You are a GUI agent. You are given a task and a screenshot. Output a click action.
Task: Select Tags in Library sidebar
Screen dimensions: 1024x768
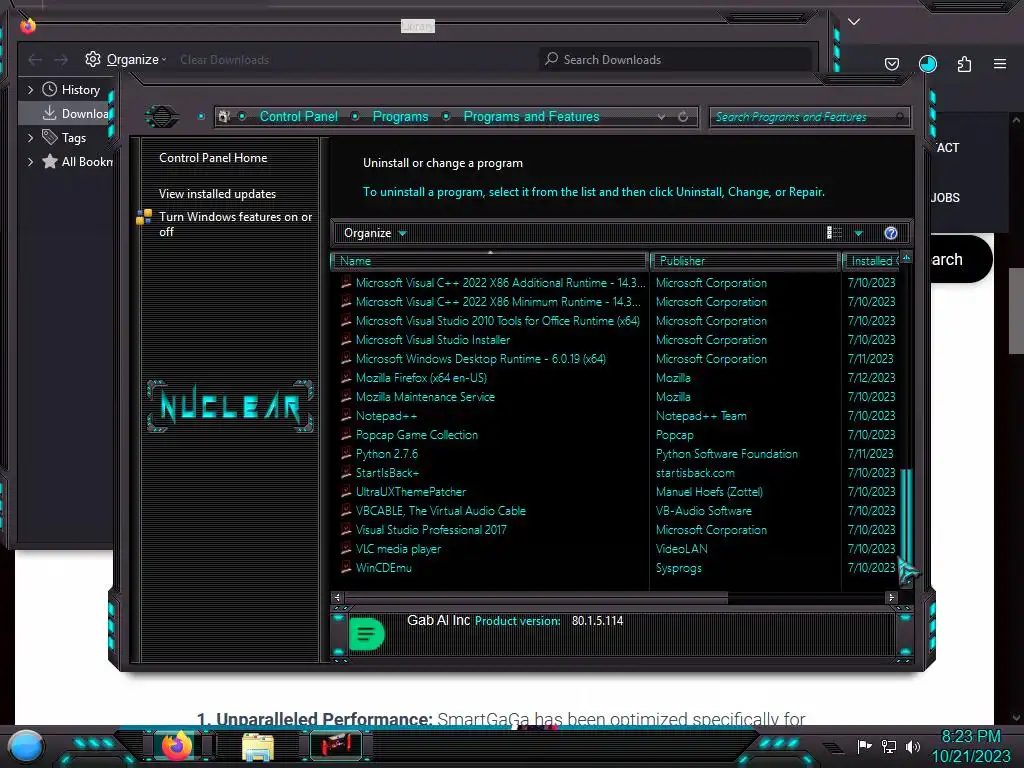click(x=64, y=138)
